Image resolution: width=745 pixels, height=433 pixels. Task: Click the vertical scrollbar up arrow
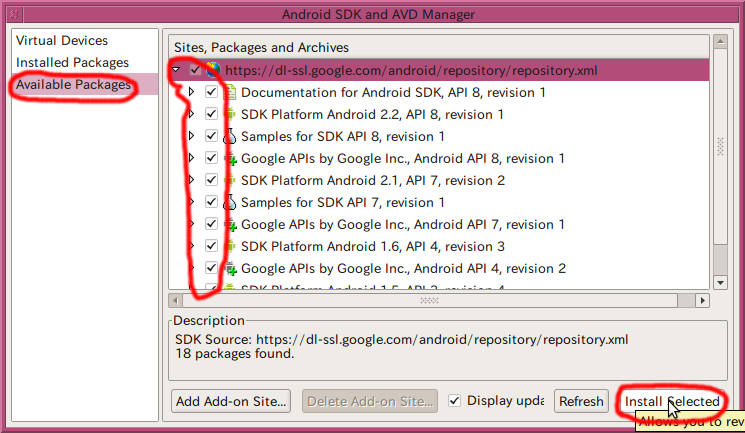(x=720, y=41)
